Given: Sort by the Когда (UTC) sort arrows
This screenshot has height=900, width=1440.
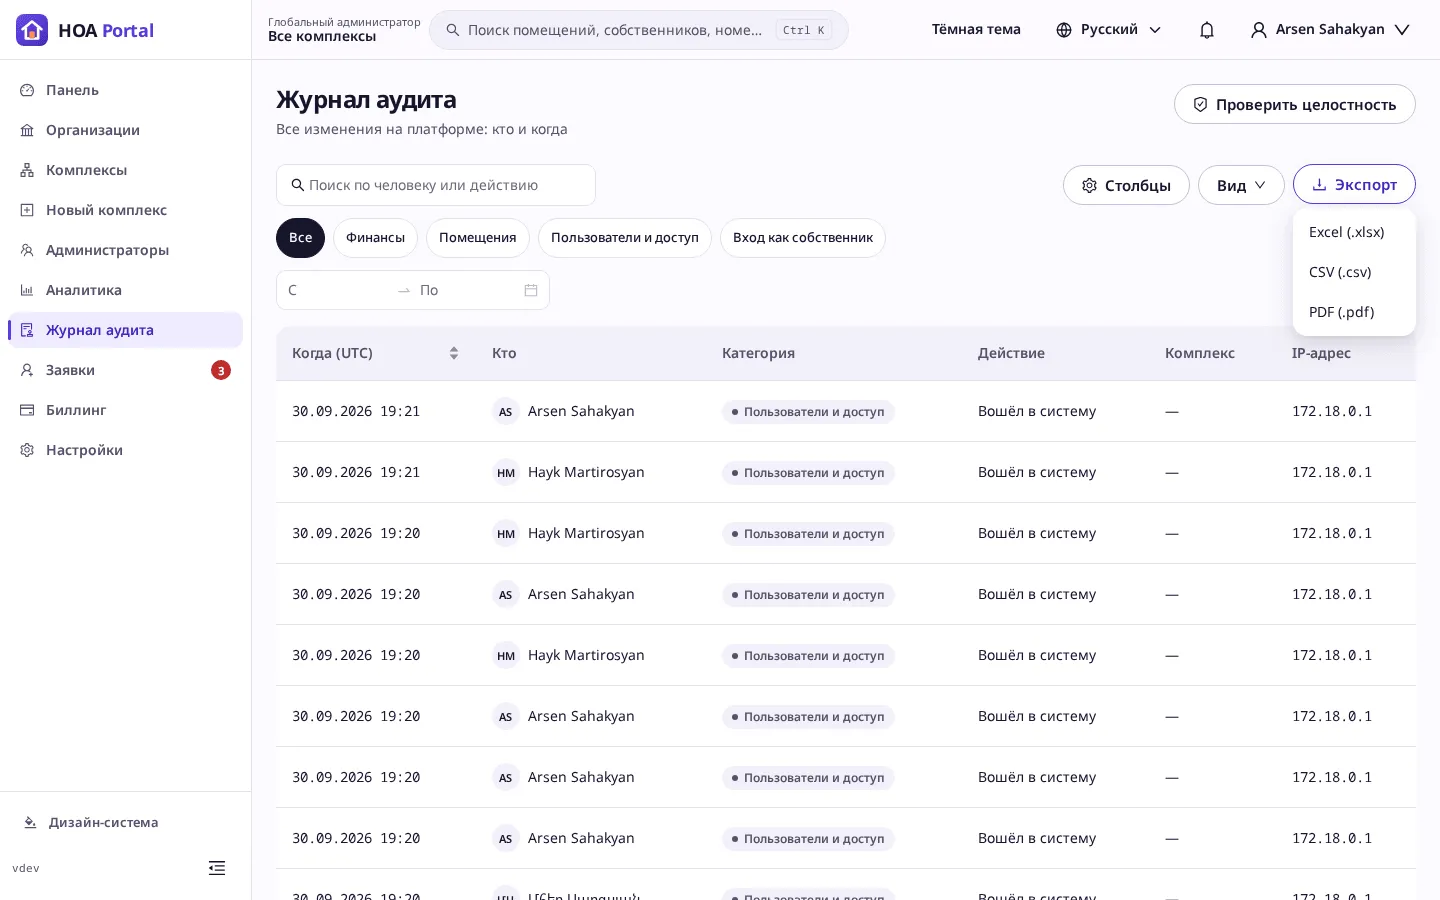Looking at the screenshot, I should coord(454,353).
